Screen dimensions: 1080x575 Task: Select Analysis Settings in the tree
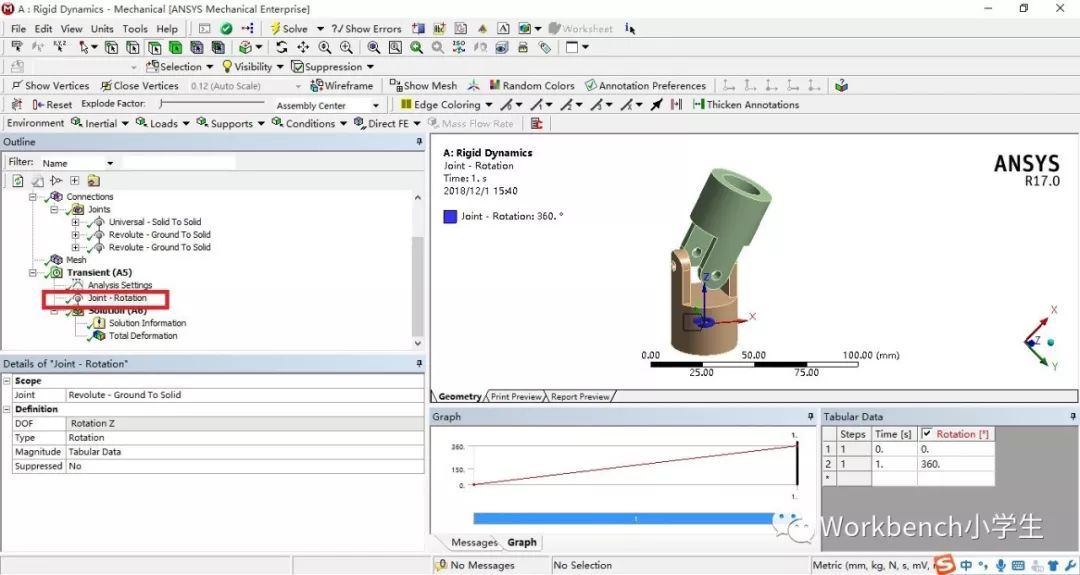pos(120,285)
